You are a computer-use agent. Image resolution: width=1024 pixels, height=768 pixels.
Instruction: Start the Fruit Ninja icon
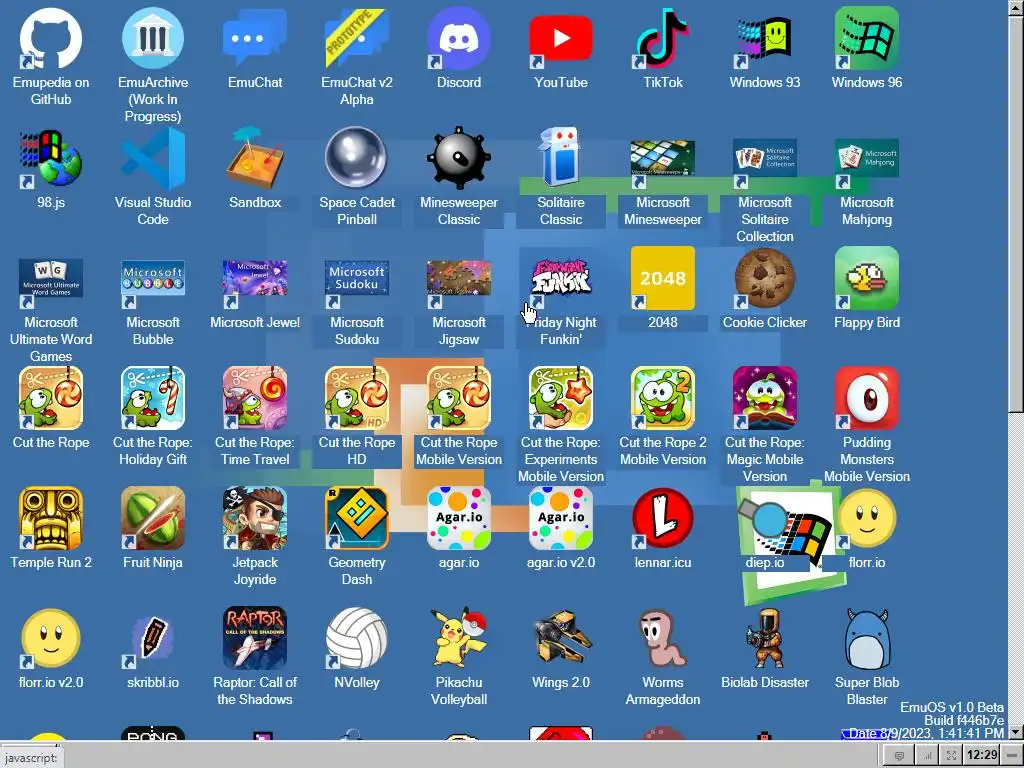tap(153, 518)
